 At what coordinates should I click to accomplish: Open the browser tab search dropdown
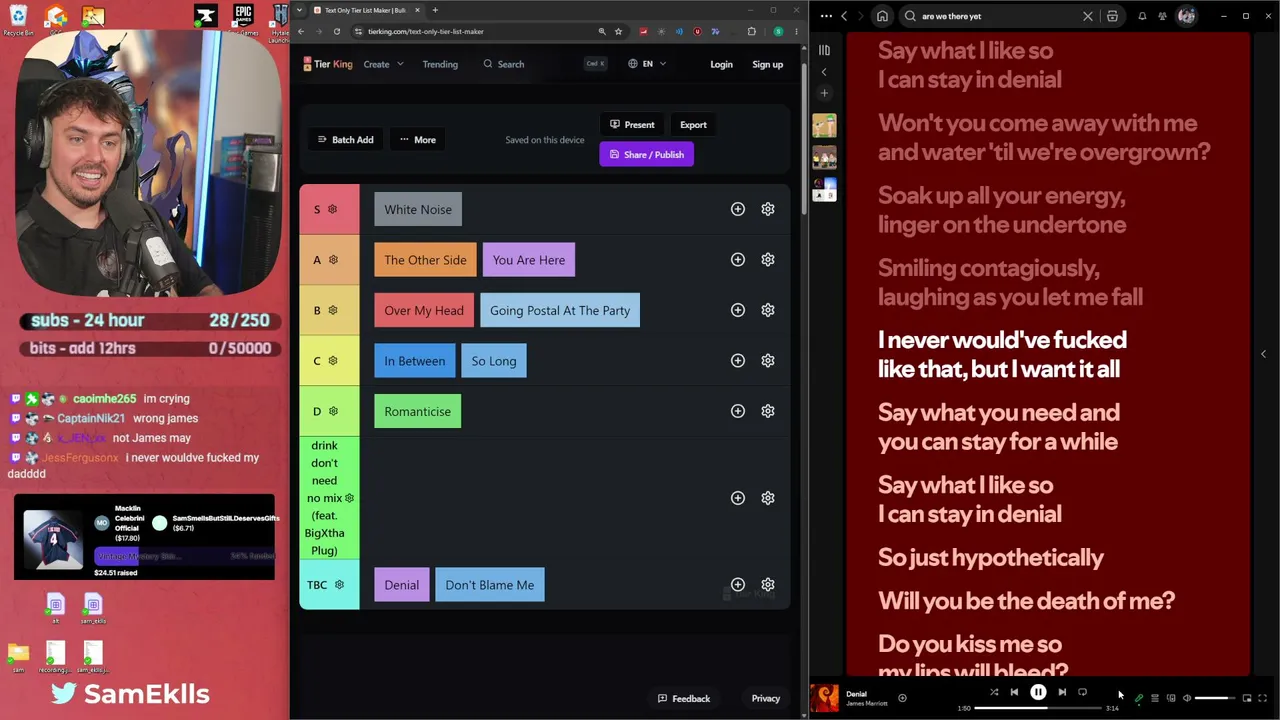point(300,10)
